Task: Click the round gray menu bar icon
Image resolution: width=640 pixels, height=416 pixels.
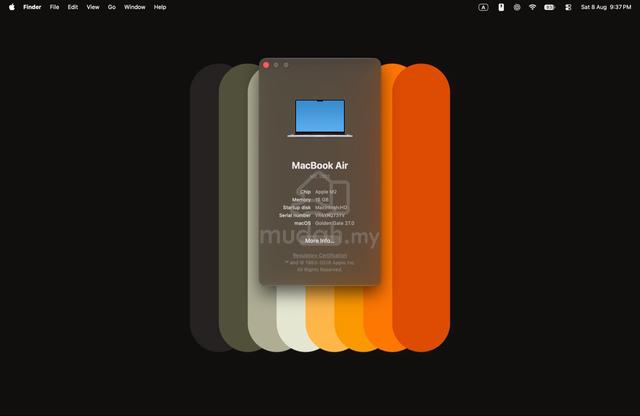Action: pyautogui.click(x=517, y=7)
